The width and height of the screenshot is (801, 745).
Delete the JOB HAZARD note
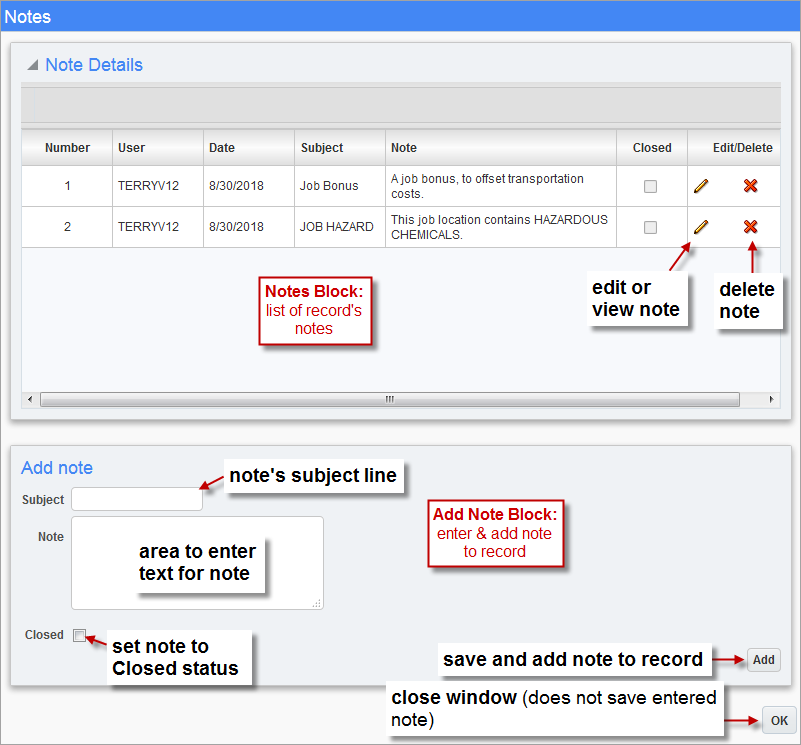pyautogui.click(x=752, y=227)
